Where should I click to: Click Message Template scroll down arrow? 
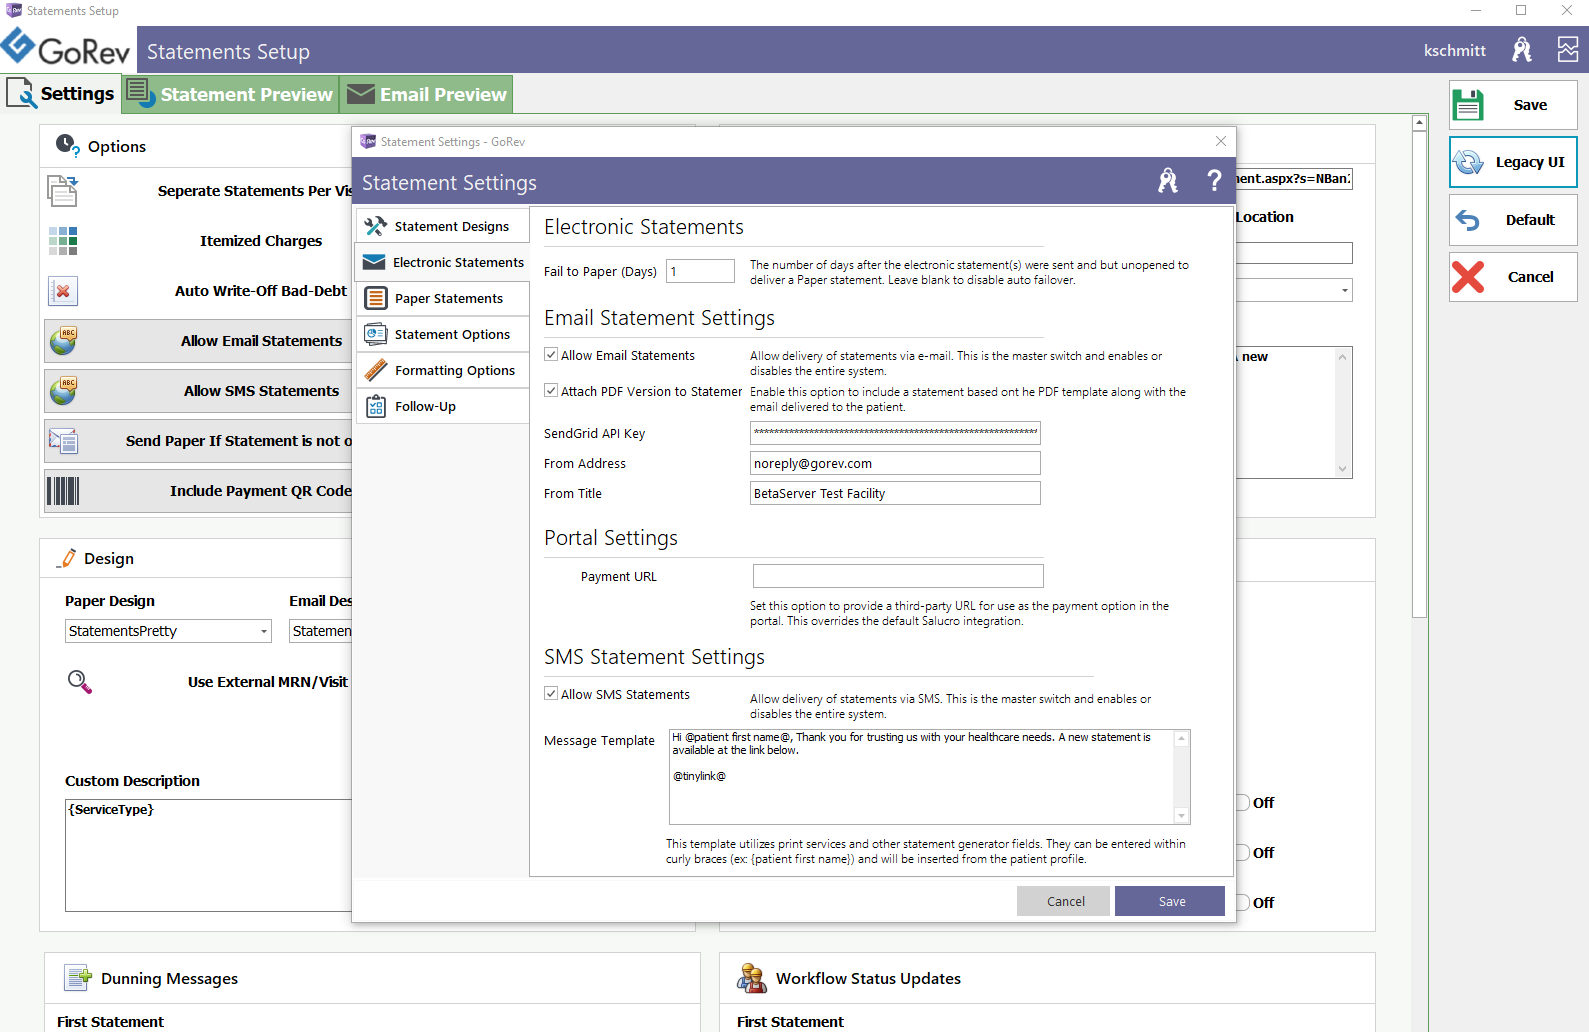click(x=1181, y=816)
